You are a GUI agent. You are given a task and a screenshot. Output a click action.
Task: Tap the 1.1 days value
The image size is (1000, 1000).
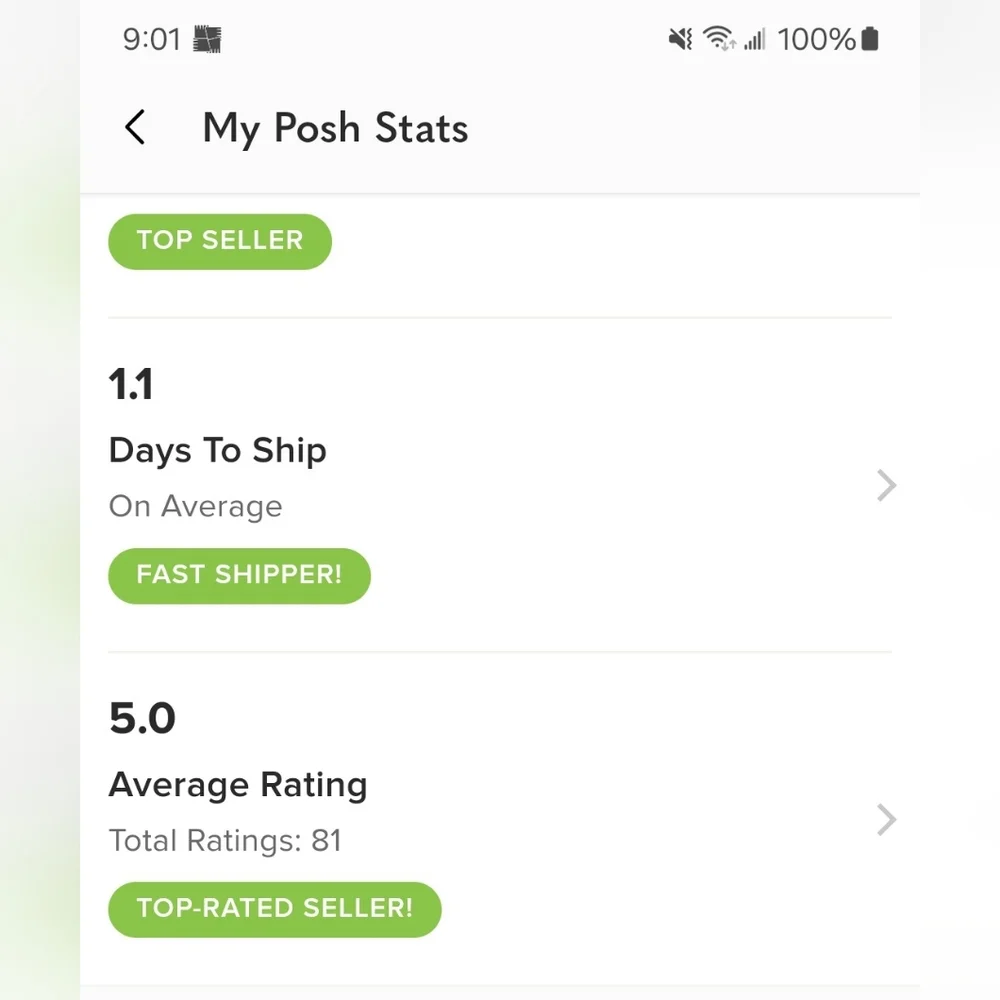131,385
